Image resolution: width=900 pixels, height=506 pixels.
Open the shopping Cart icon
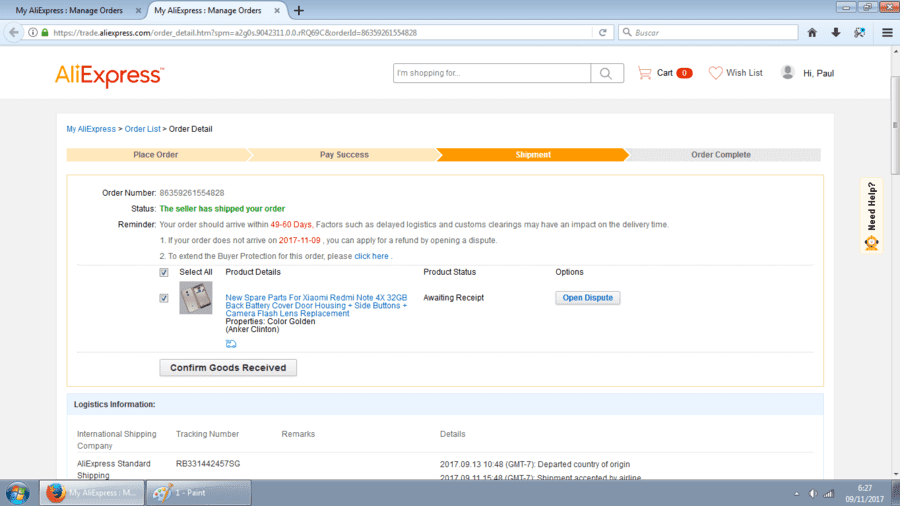[645, 73]
